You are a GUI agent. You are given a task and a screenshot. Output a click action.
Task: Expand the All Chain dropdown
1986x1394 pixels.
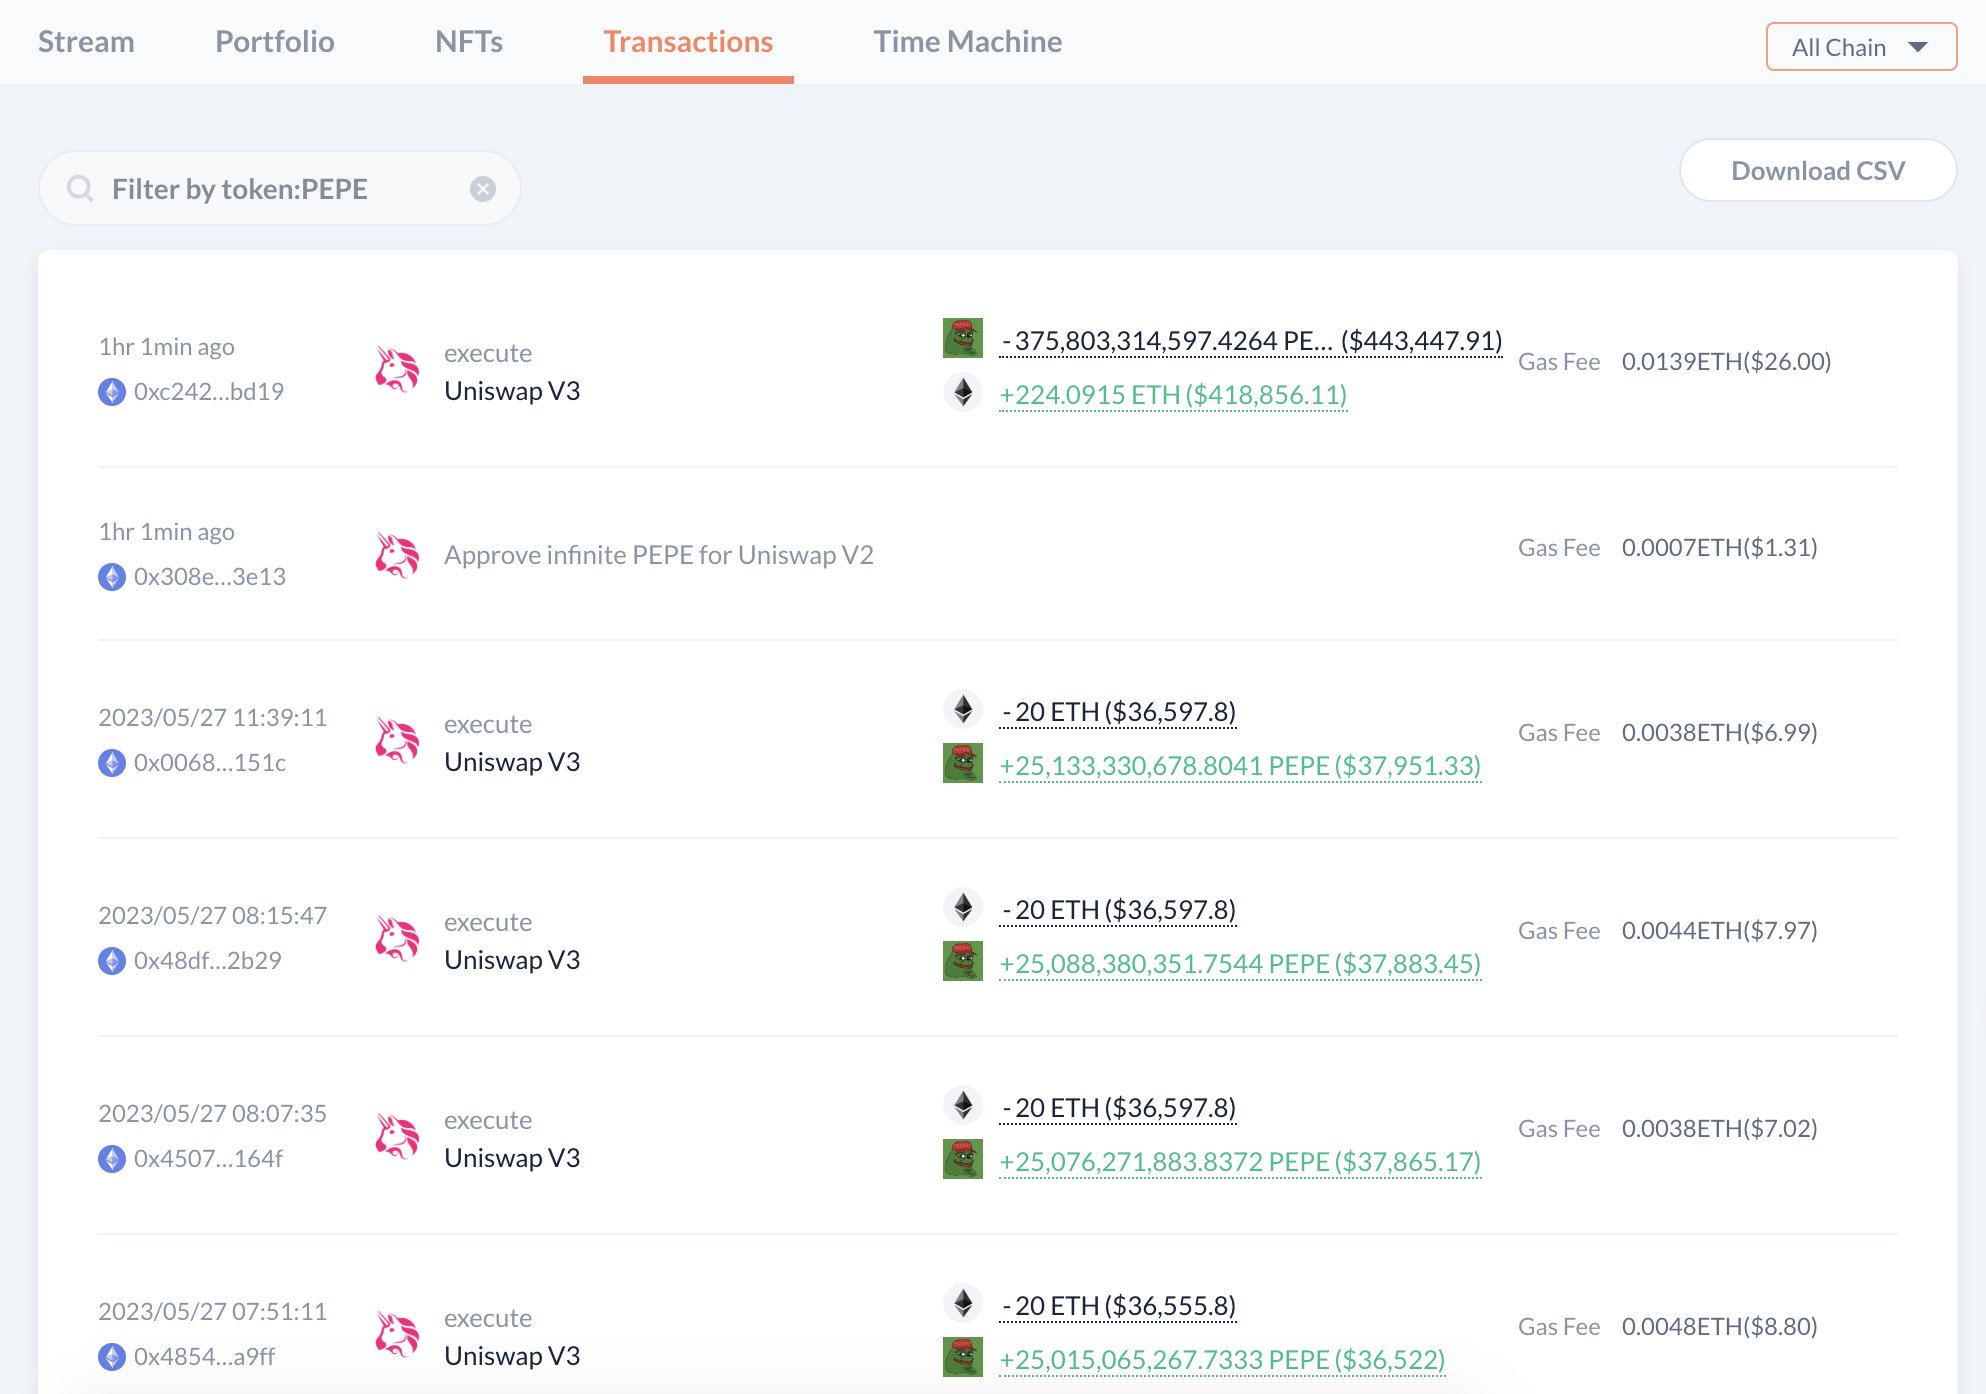[x=1861, y=47]
